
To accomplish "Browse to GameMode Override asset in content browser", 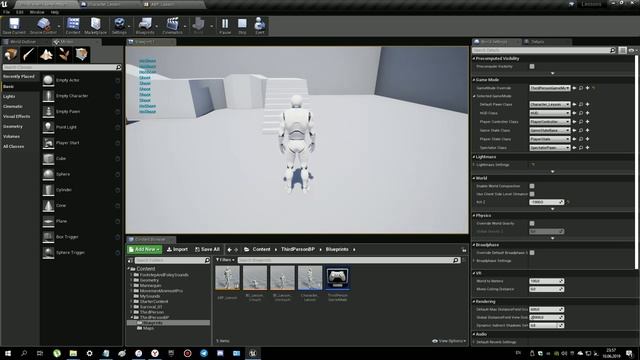I will (581, 88).
